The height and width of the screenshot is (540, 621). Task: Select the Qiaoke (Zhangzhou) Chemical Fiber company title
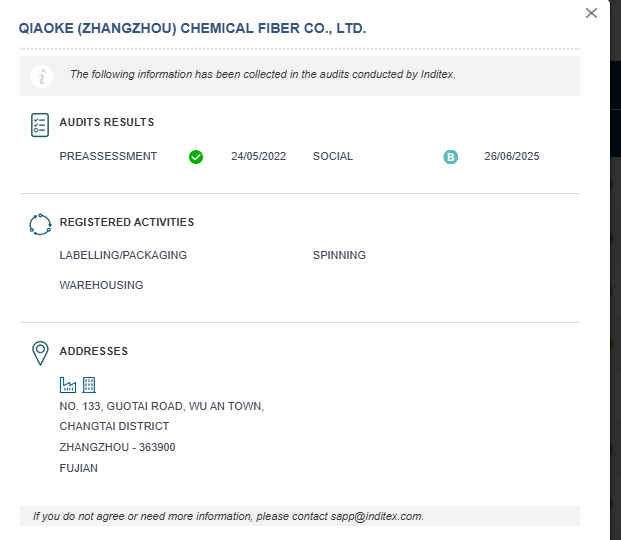click(x=192, y=29)
